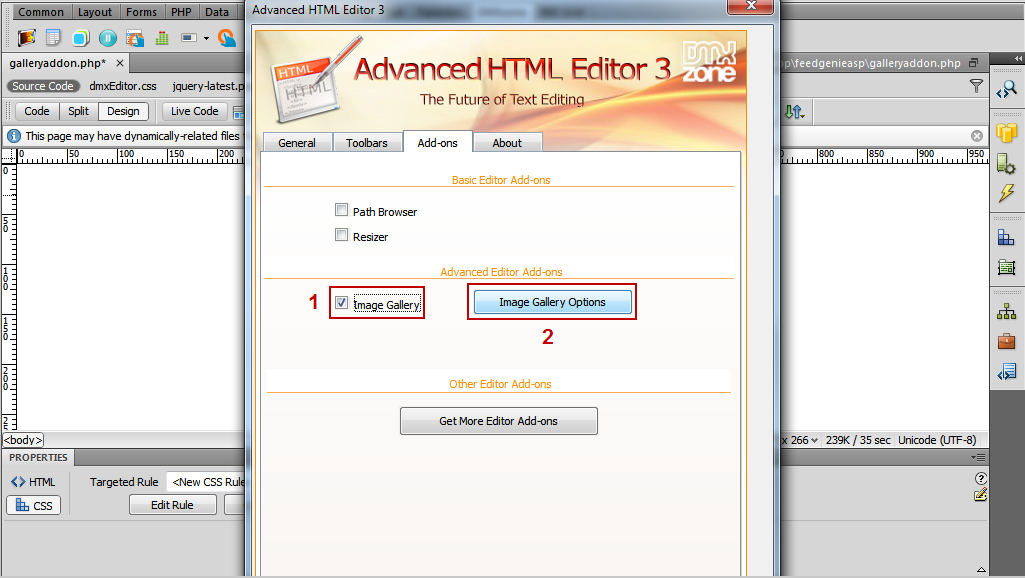Check the Path Browser add-on checkbox
1025x578 pixels.
click(x=341, y=210)
